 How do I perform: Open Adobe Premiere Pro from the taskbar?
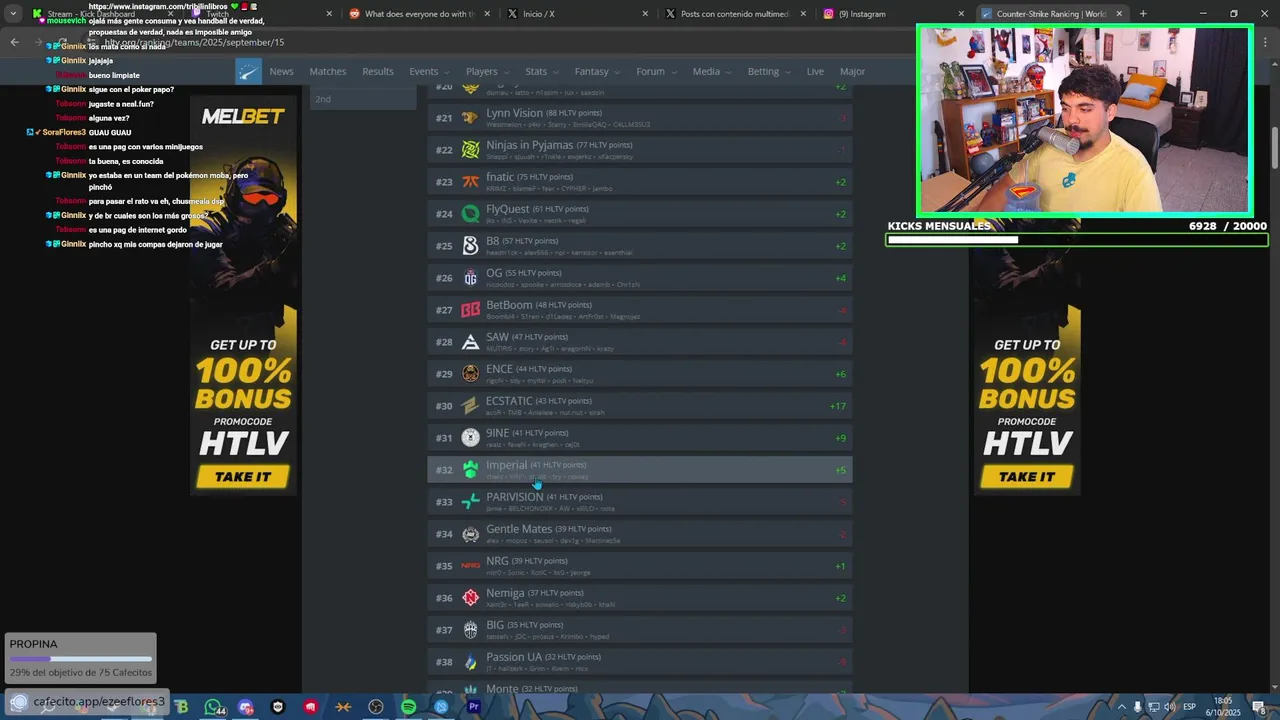(474, 707)
